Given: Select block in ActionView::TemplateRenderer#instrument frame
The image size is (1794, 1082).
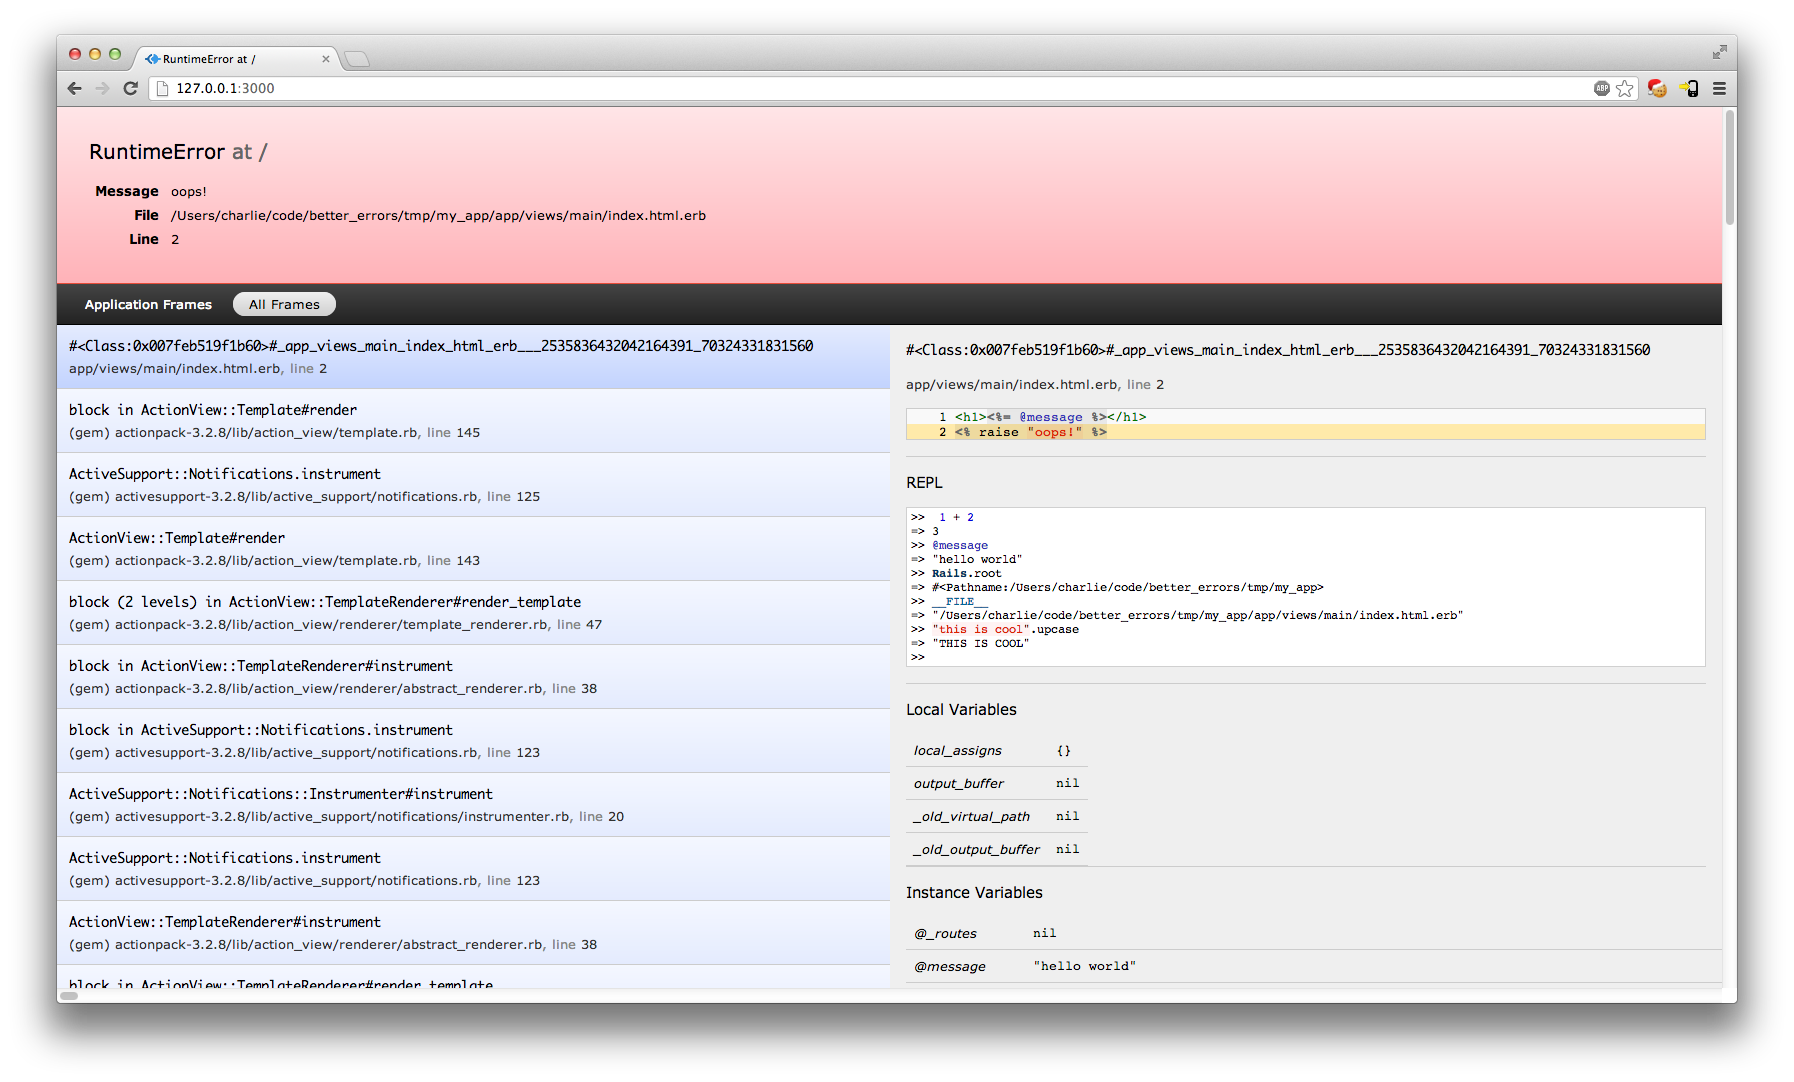Looking at the screenshot, I should click(x=473, y=677).
